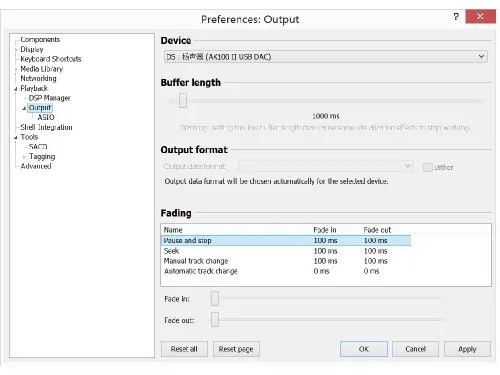Open the Device dropdown list
The width and height of the screenshot is (500, 375).
coord(326,57)
